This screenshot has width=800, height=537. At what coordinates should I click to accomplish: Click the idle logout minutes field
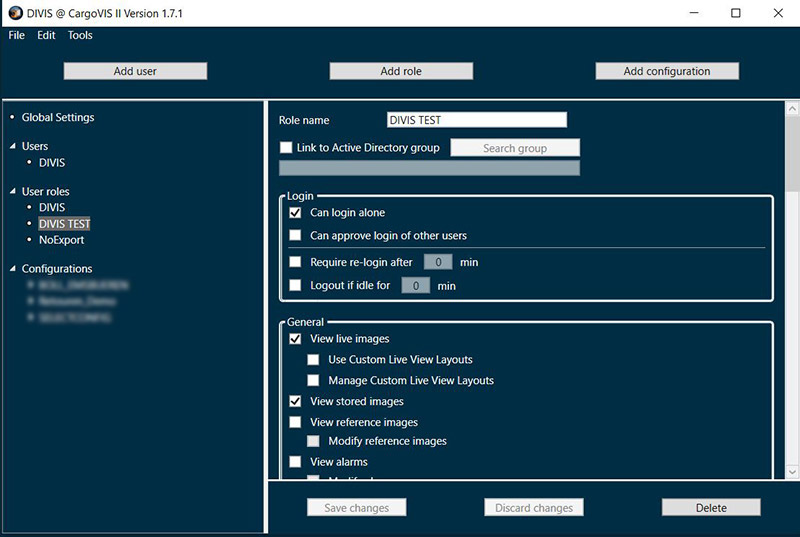415,286
